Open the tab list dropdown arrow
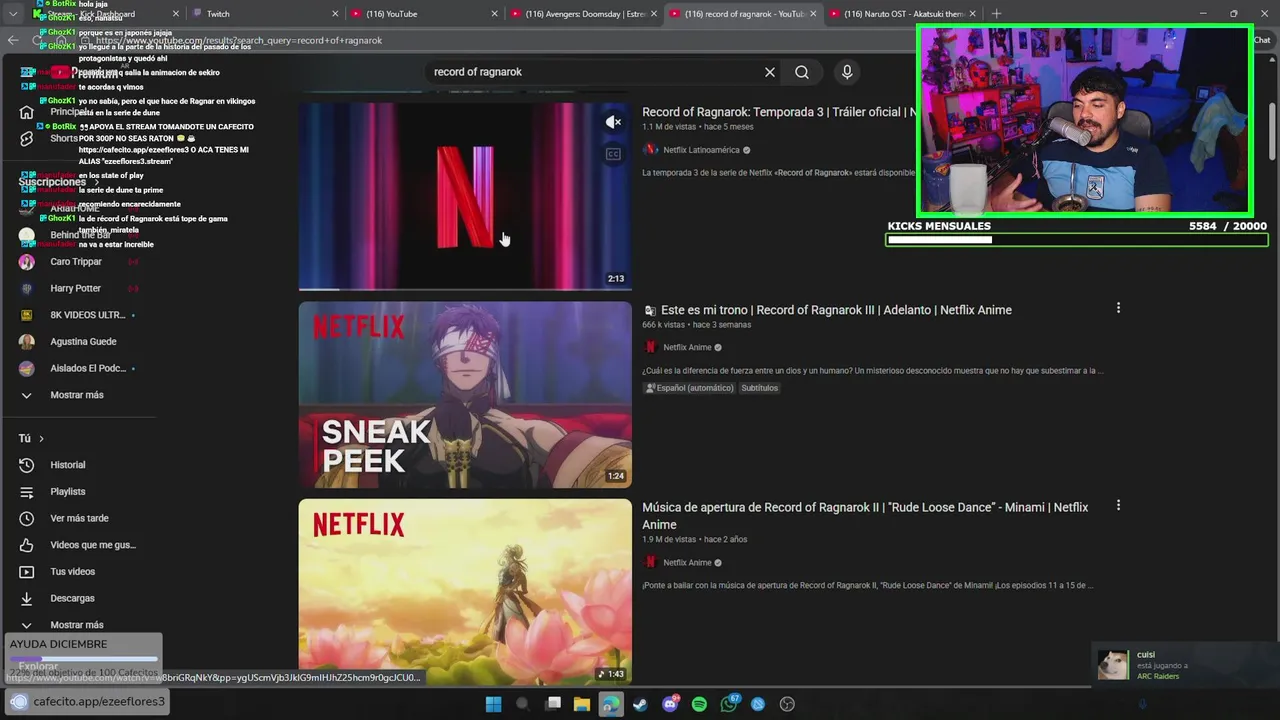 click(x=13, y=14)
